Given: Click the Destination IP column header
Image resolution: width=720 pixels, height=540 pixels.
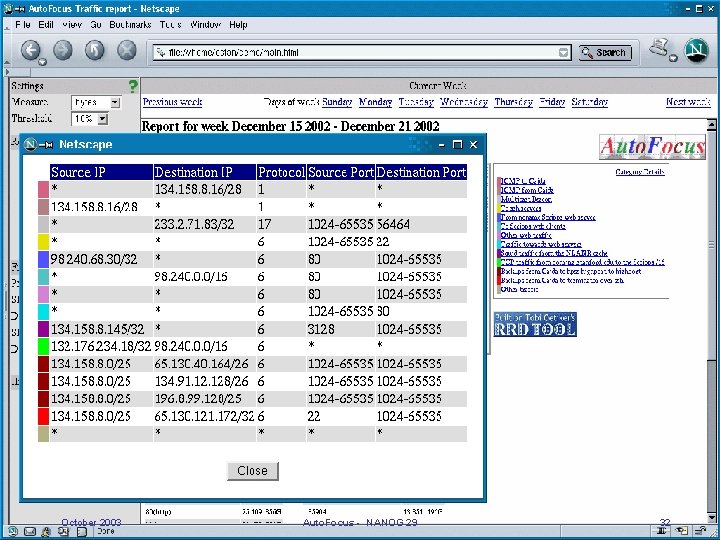Looking at the screenshot, I should [205, 172].
